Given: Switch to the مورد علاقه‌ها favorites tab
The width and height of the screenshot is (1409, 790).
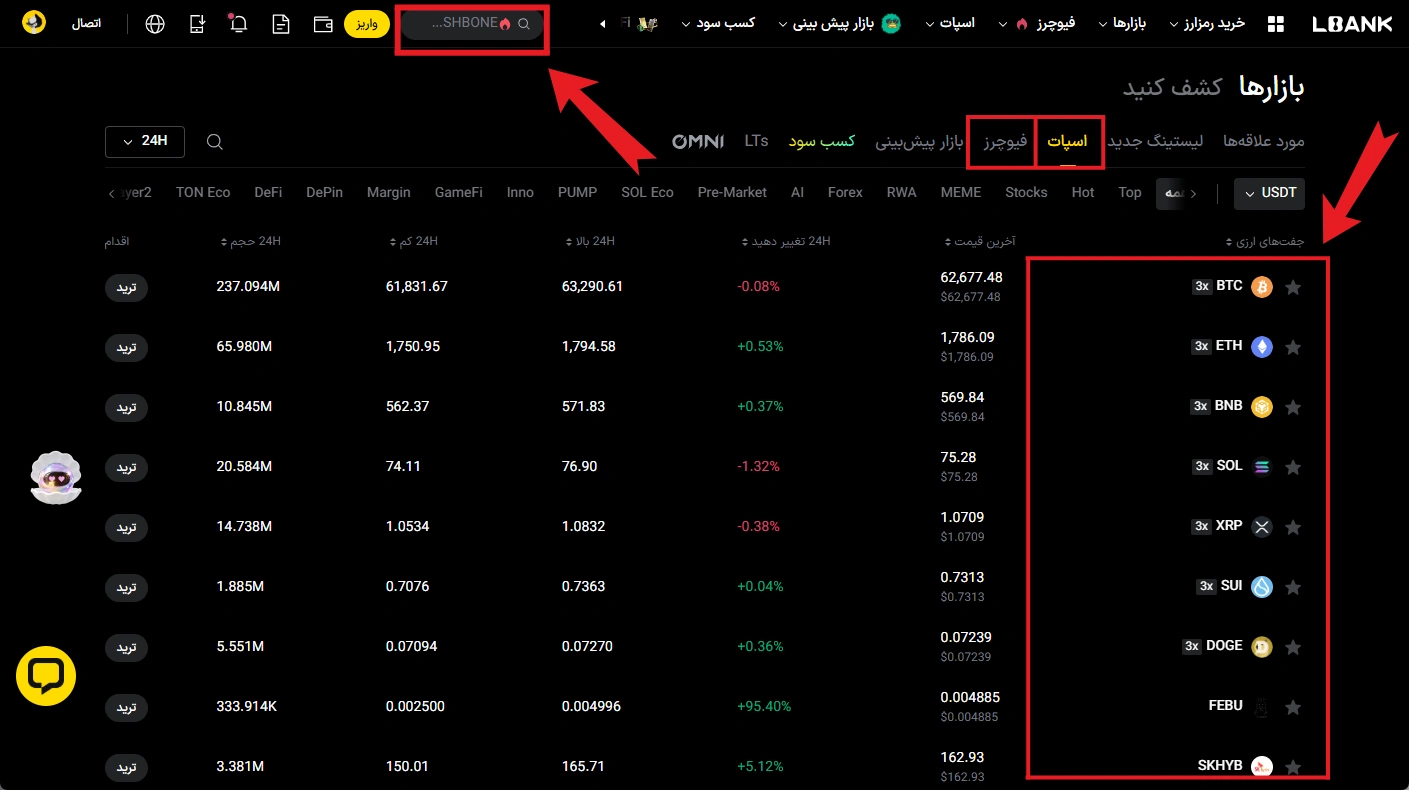Looking at the screenshot, I should (1264, 141).
